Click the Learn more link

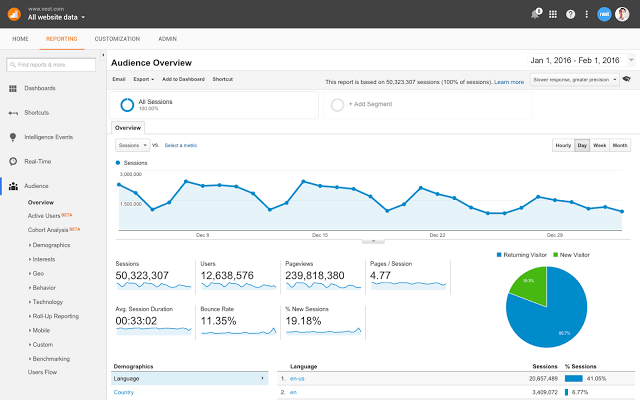click(509, 81)
